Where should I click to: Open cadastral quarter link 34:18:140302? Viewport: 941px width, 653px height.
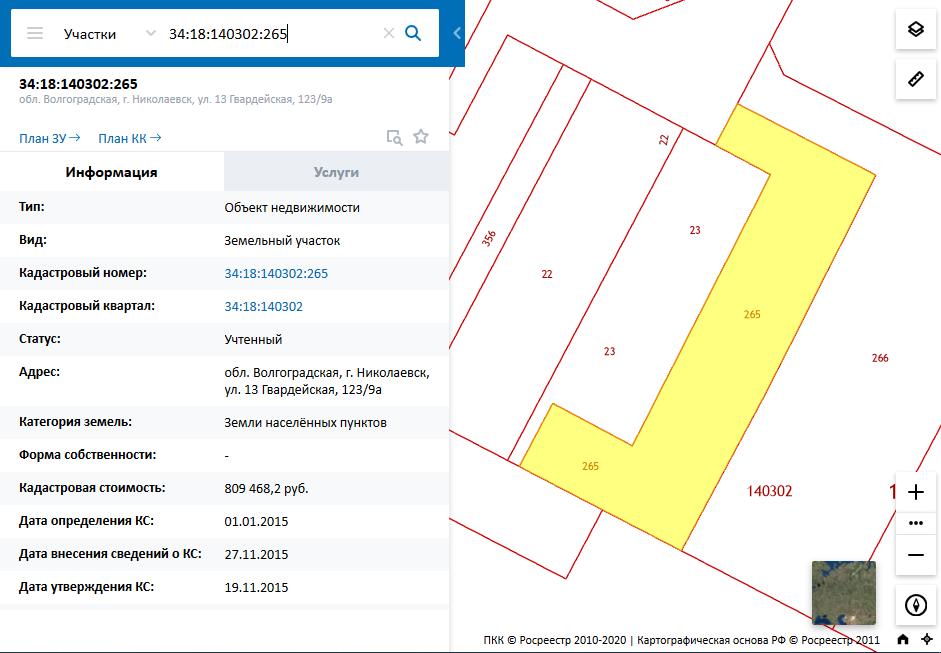[263, 306]
